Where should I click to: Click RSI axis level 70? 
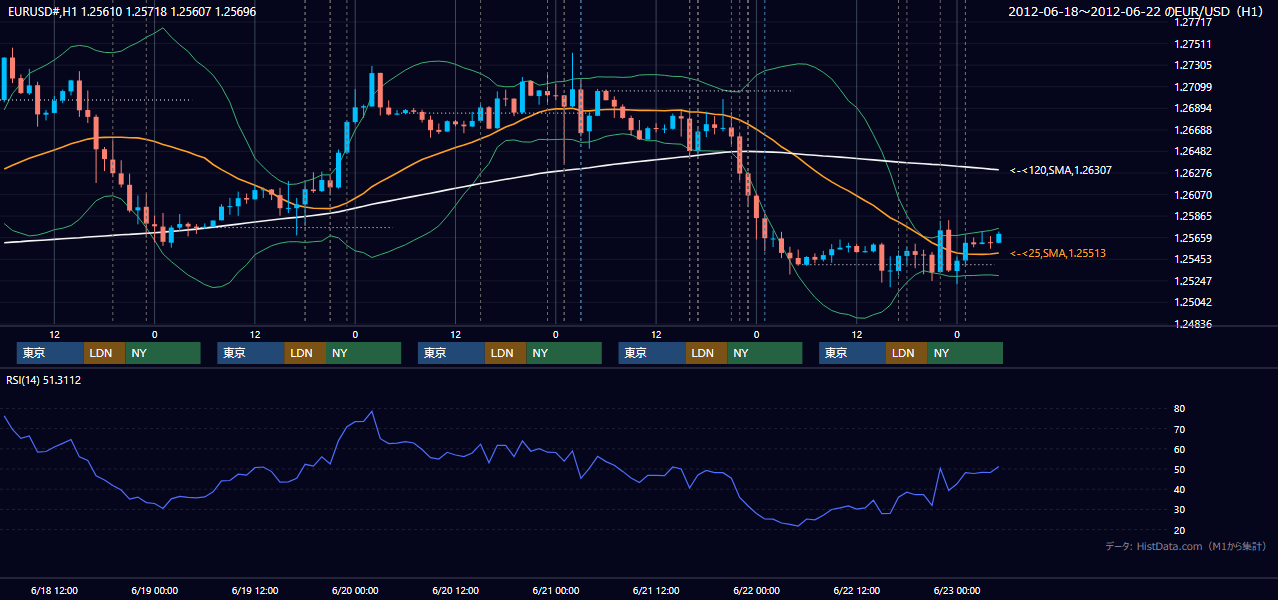(x=1179, y=429)
